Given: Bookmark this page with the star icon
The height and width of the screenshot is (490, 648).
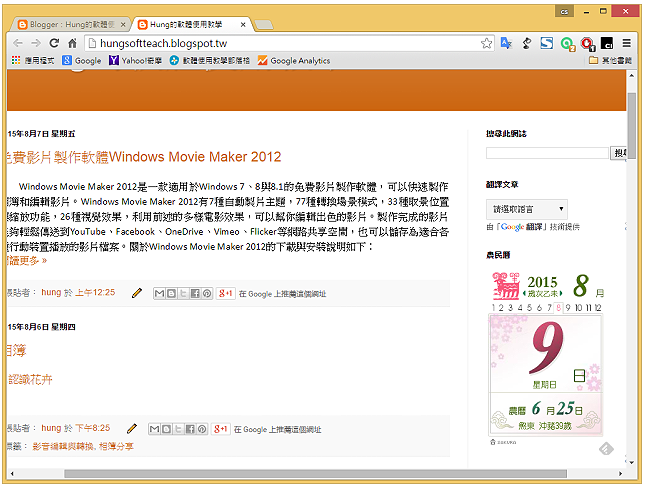Looking at the screenshot, I should (487, 43).
